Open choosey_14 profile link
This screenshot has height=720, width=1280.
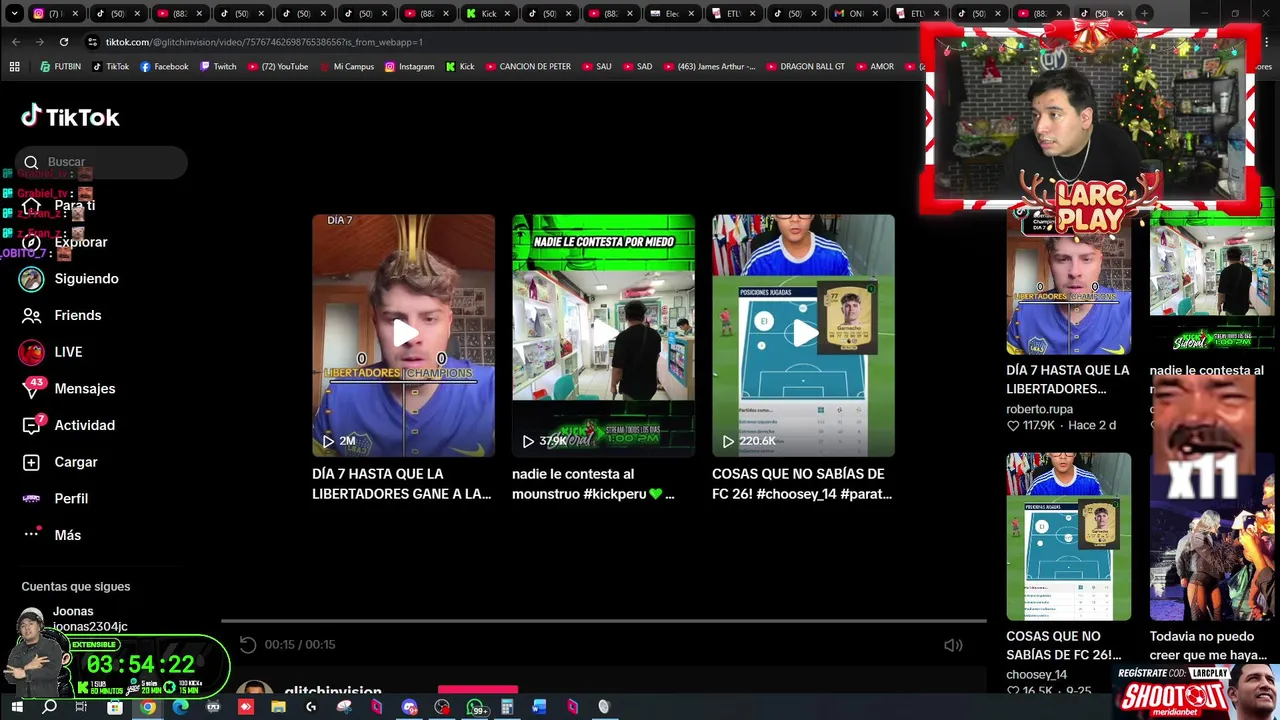1036,675
